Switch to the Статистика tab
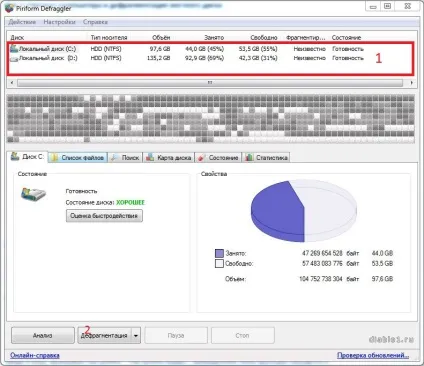This screenshot has height=366, width=424. point(266,158)
